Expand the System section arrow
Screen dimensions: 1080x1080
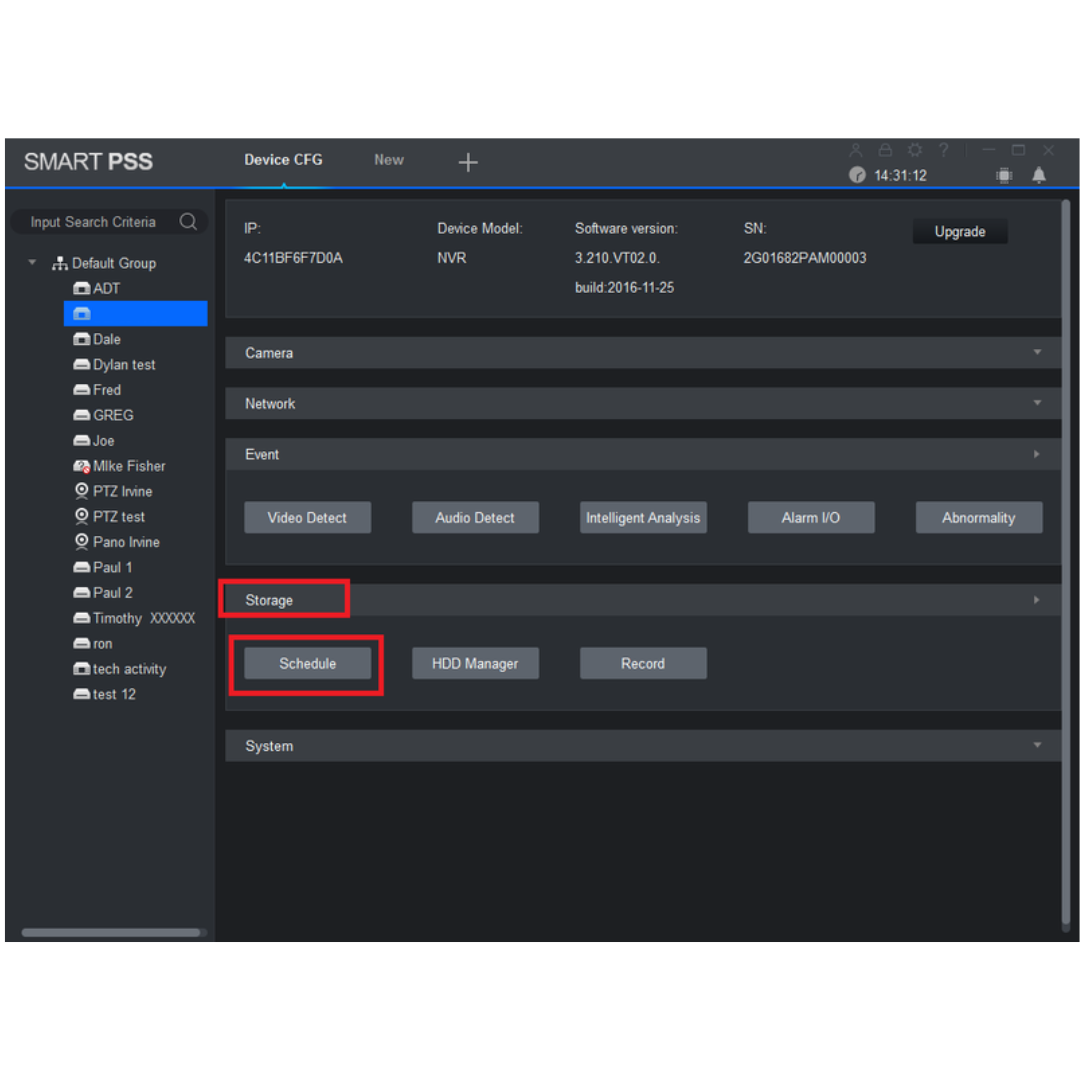point(1037,745)
